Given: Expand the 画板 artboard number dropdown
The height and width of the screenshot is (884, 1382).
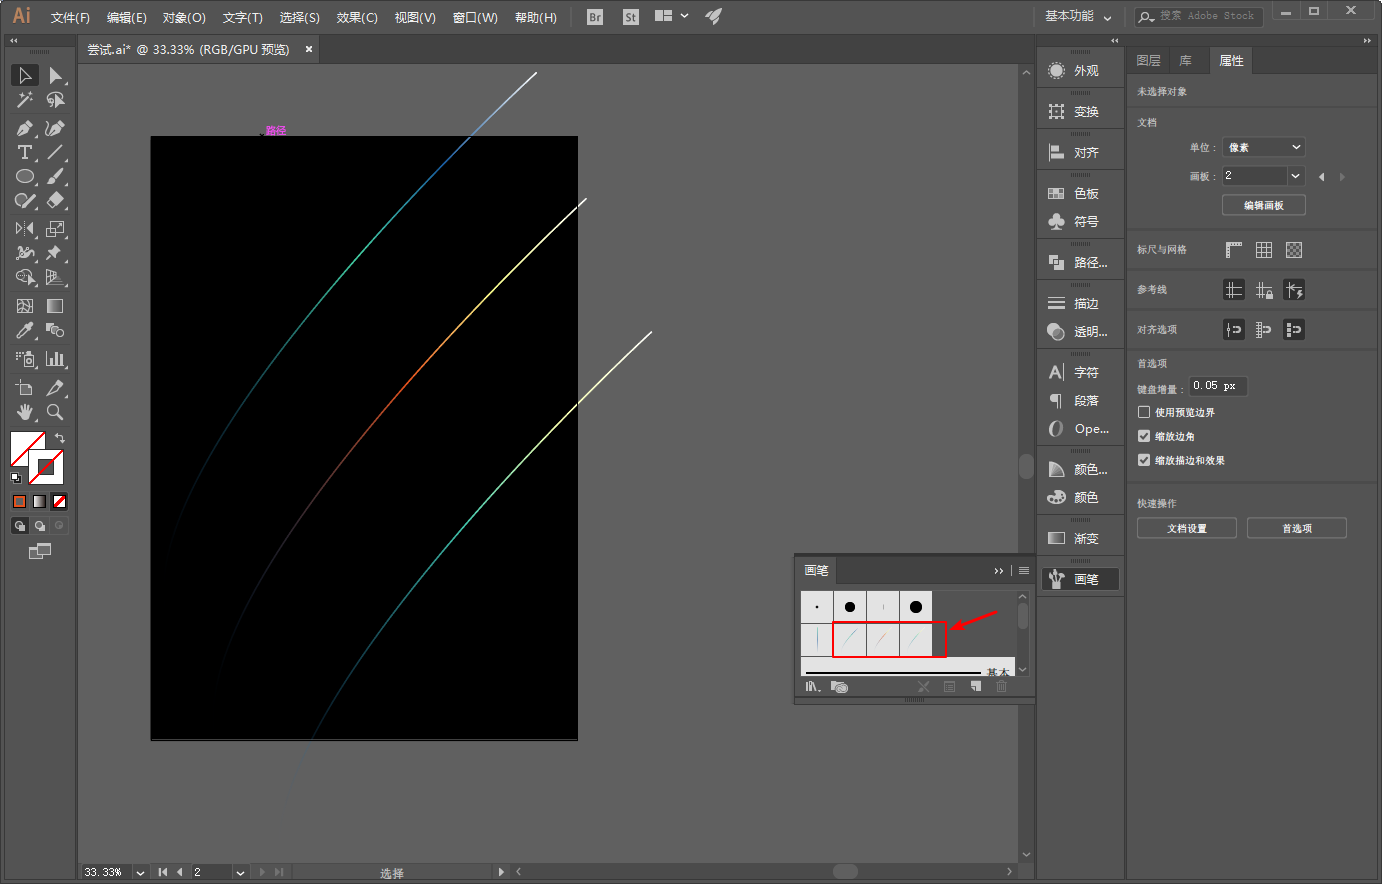Looking at the screenshot, I should [1296, 176].
